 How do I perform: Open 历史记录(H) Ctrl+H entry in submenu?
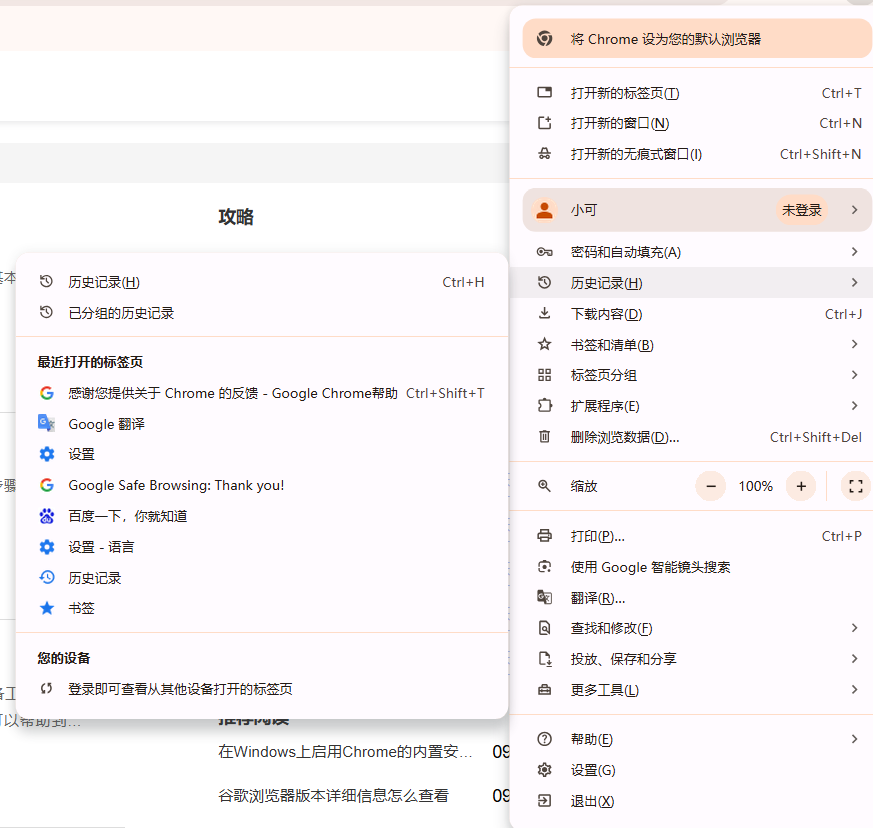[262, 282]
